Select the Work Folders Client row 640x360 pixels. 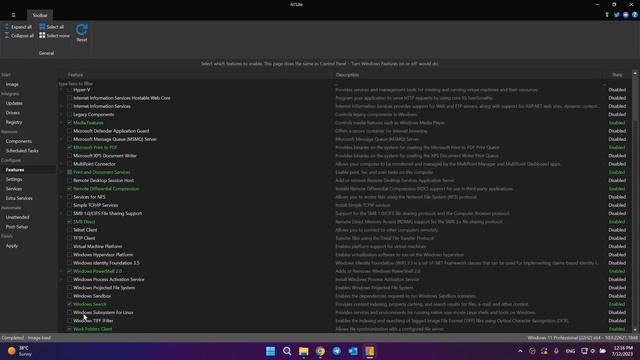pos(92,329)
